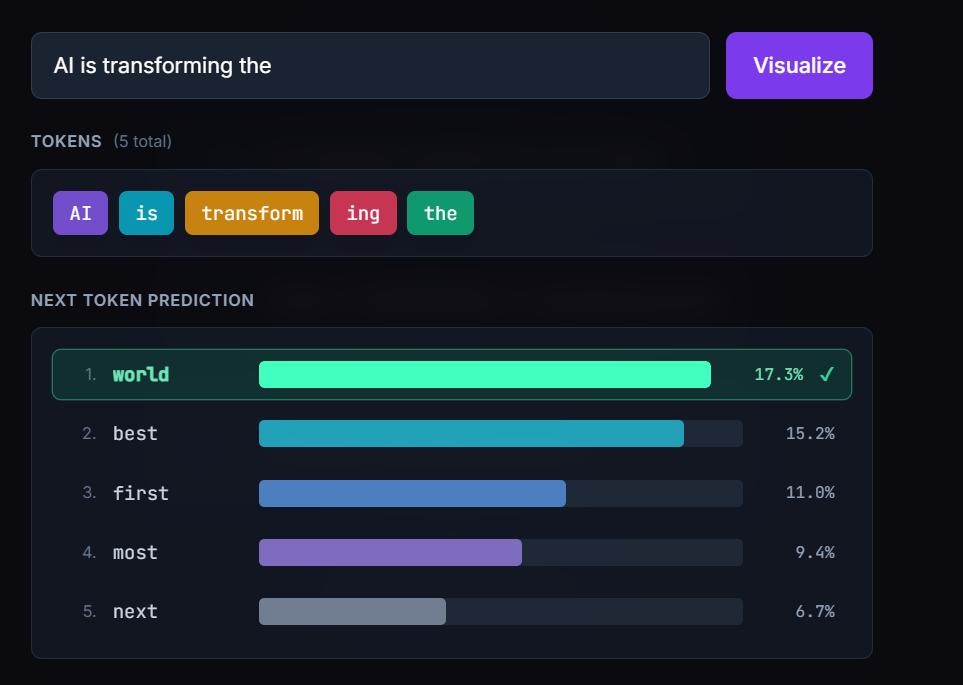Choose the 'most' prediction label
The width and height of the screenshot is (963, 685).
coord(135,553)
